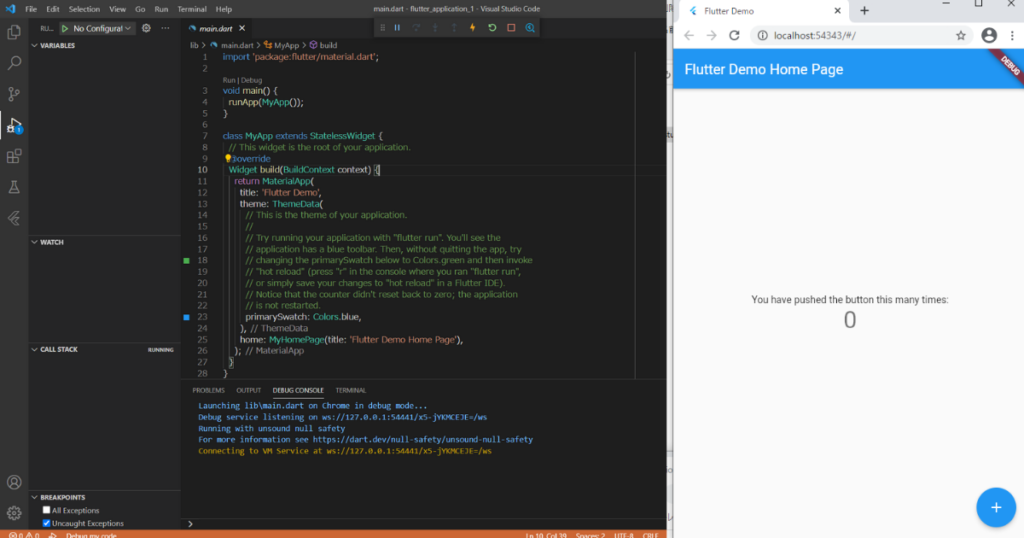Image resolution: width=1024 pixels, height=538 pixels.
Task: Click the Debug code lens above main
Action: point(251,80)
